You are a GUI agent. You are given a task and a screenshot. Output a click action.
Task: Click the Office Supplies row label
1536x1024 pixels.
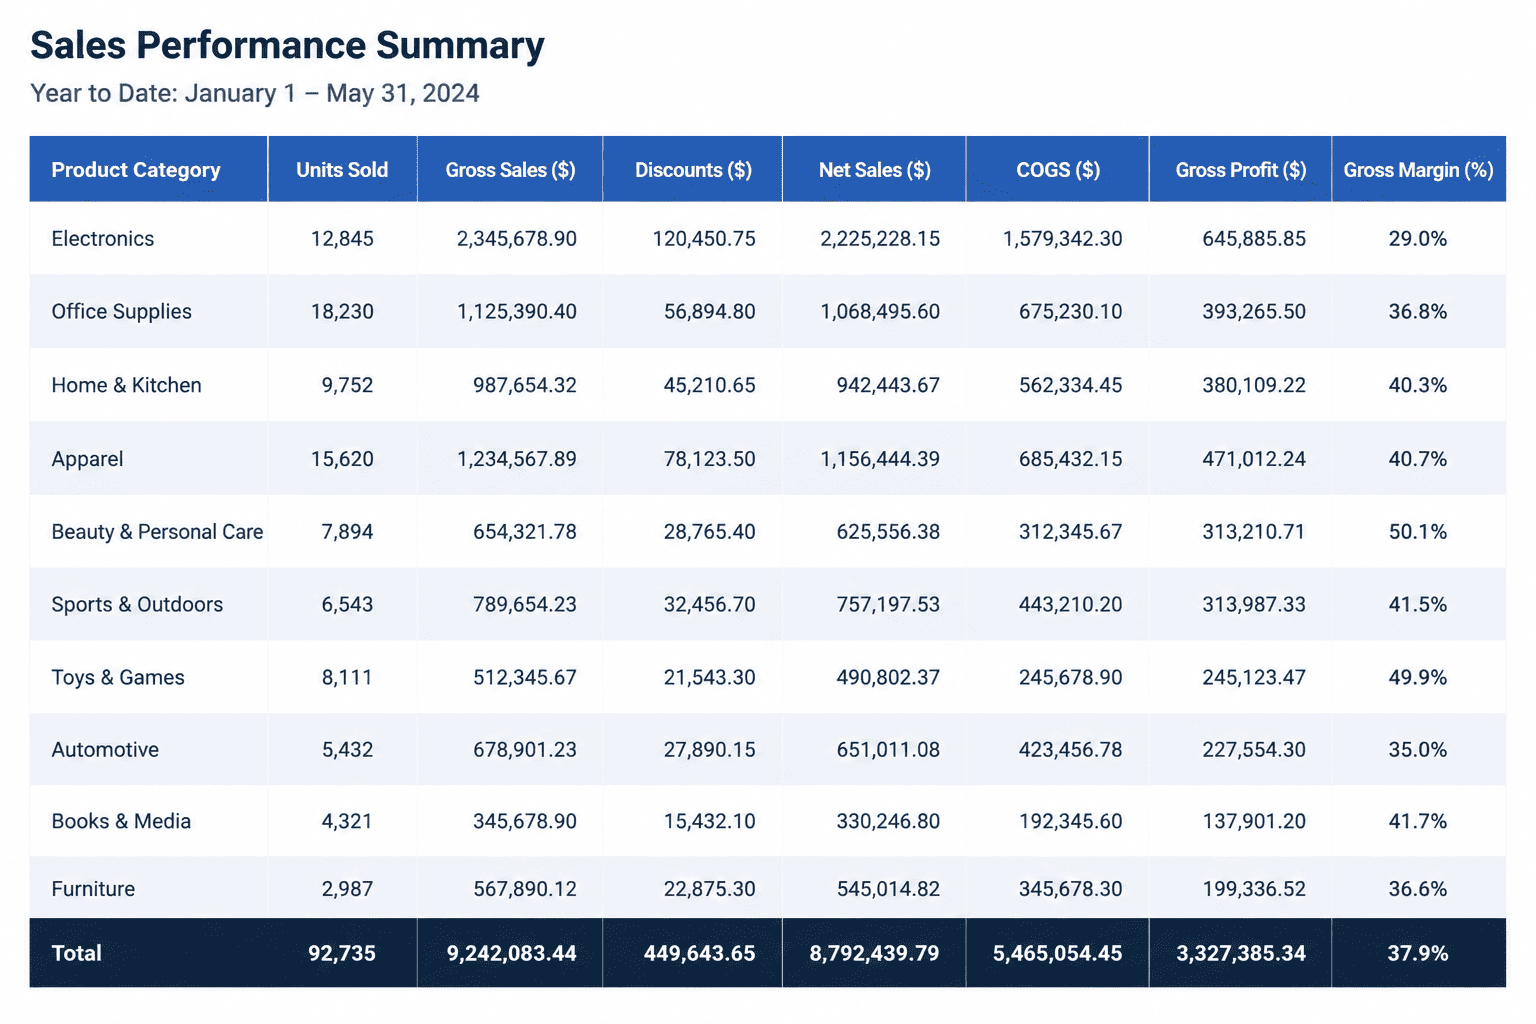pos(122,312)
